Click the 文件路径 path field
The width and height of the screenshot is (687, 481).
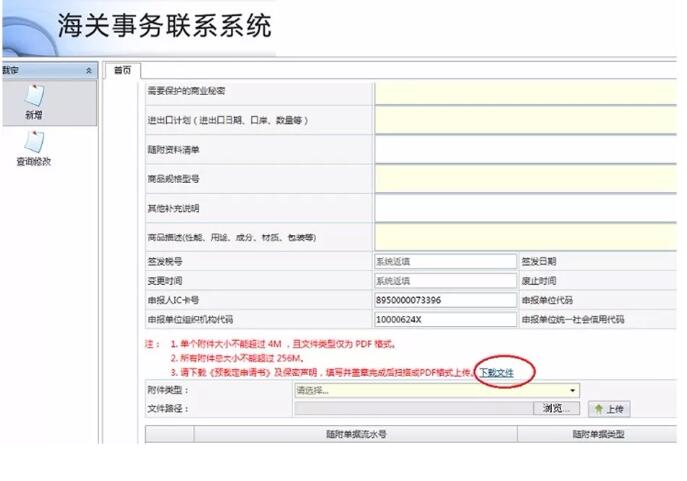pyautogui.click(x=414, y=408)
